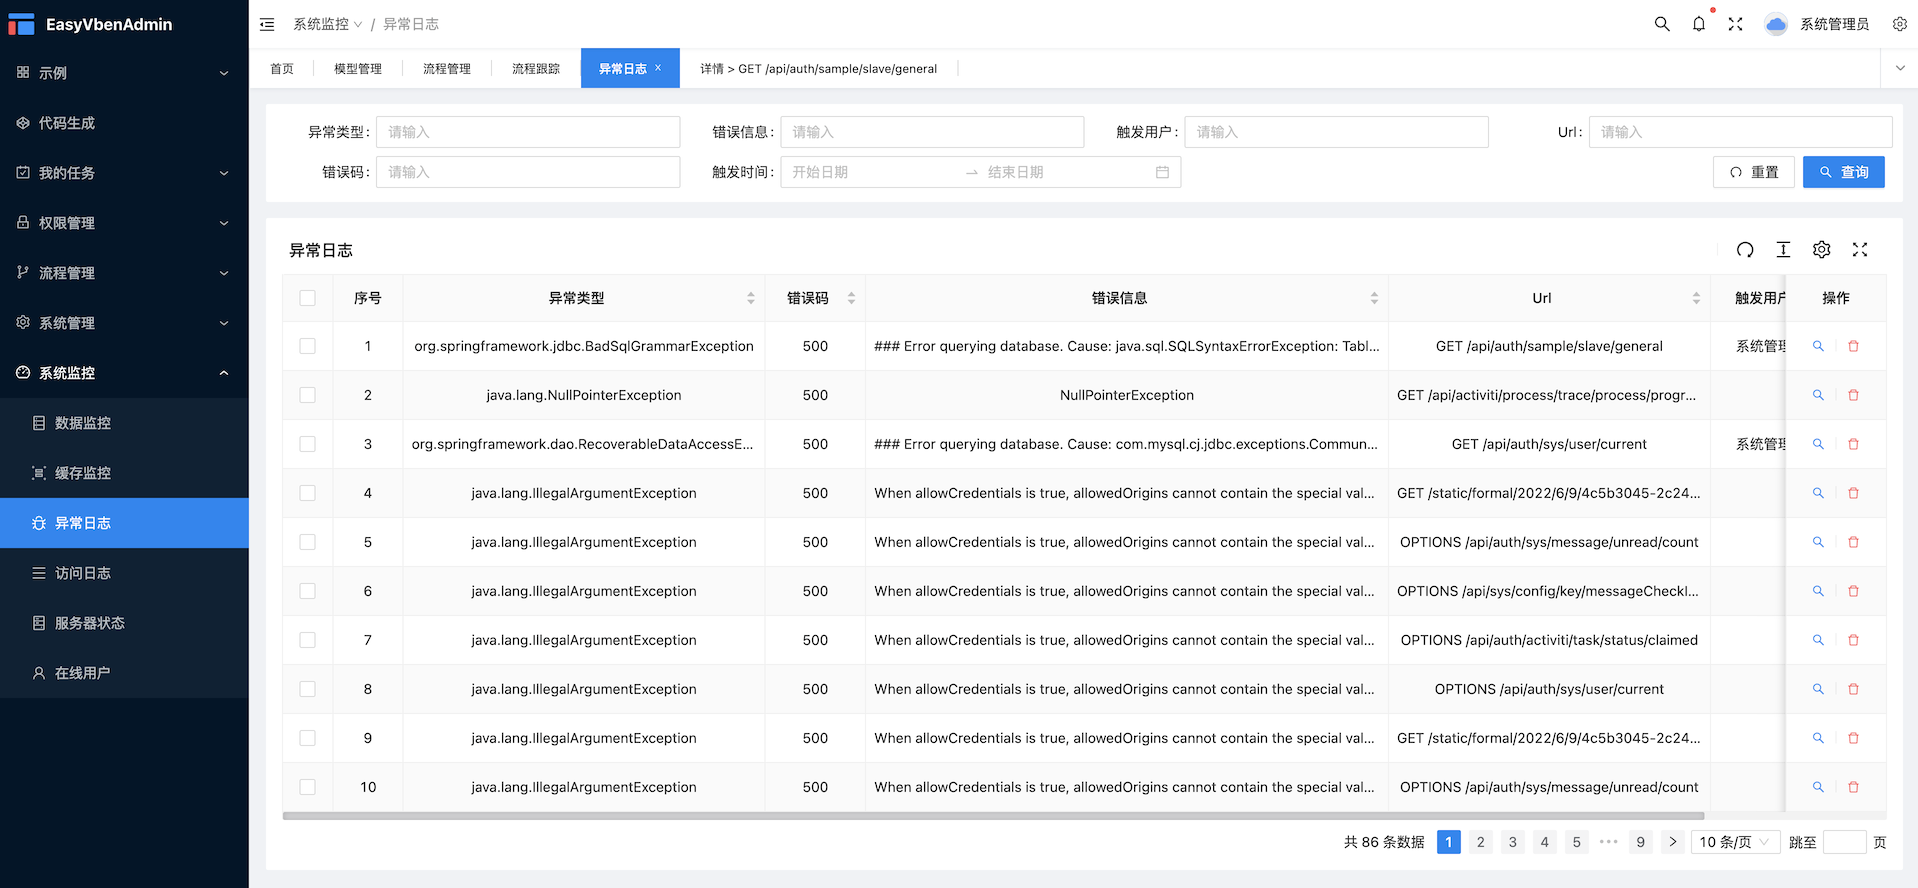Open the 系统监控 breadcrumb dropdown
1918x888 pixels.
point(328,24)
